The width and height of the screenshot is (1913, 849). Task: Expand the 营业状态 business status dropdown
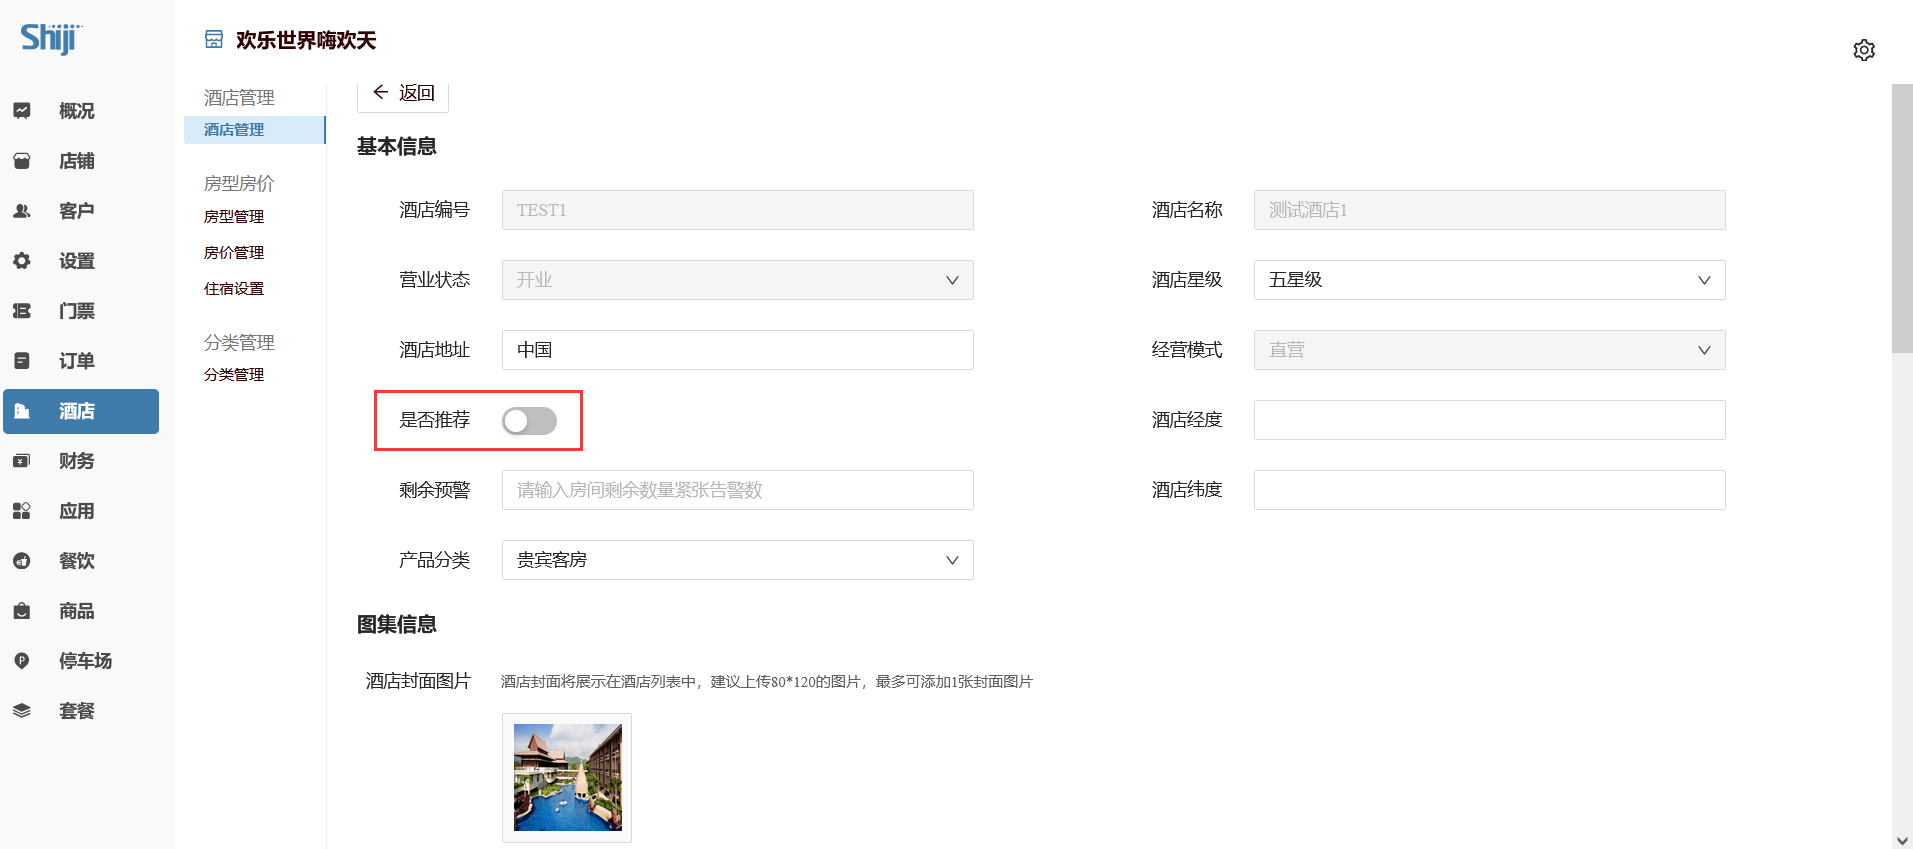737,280
